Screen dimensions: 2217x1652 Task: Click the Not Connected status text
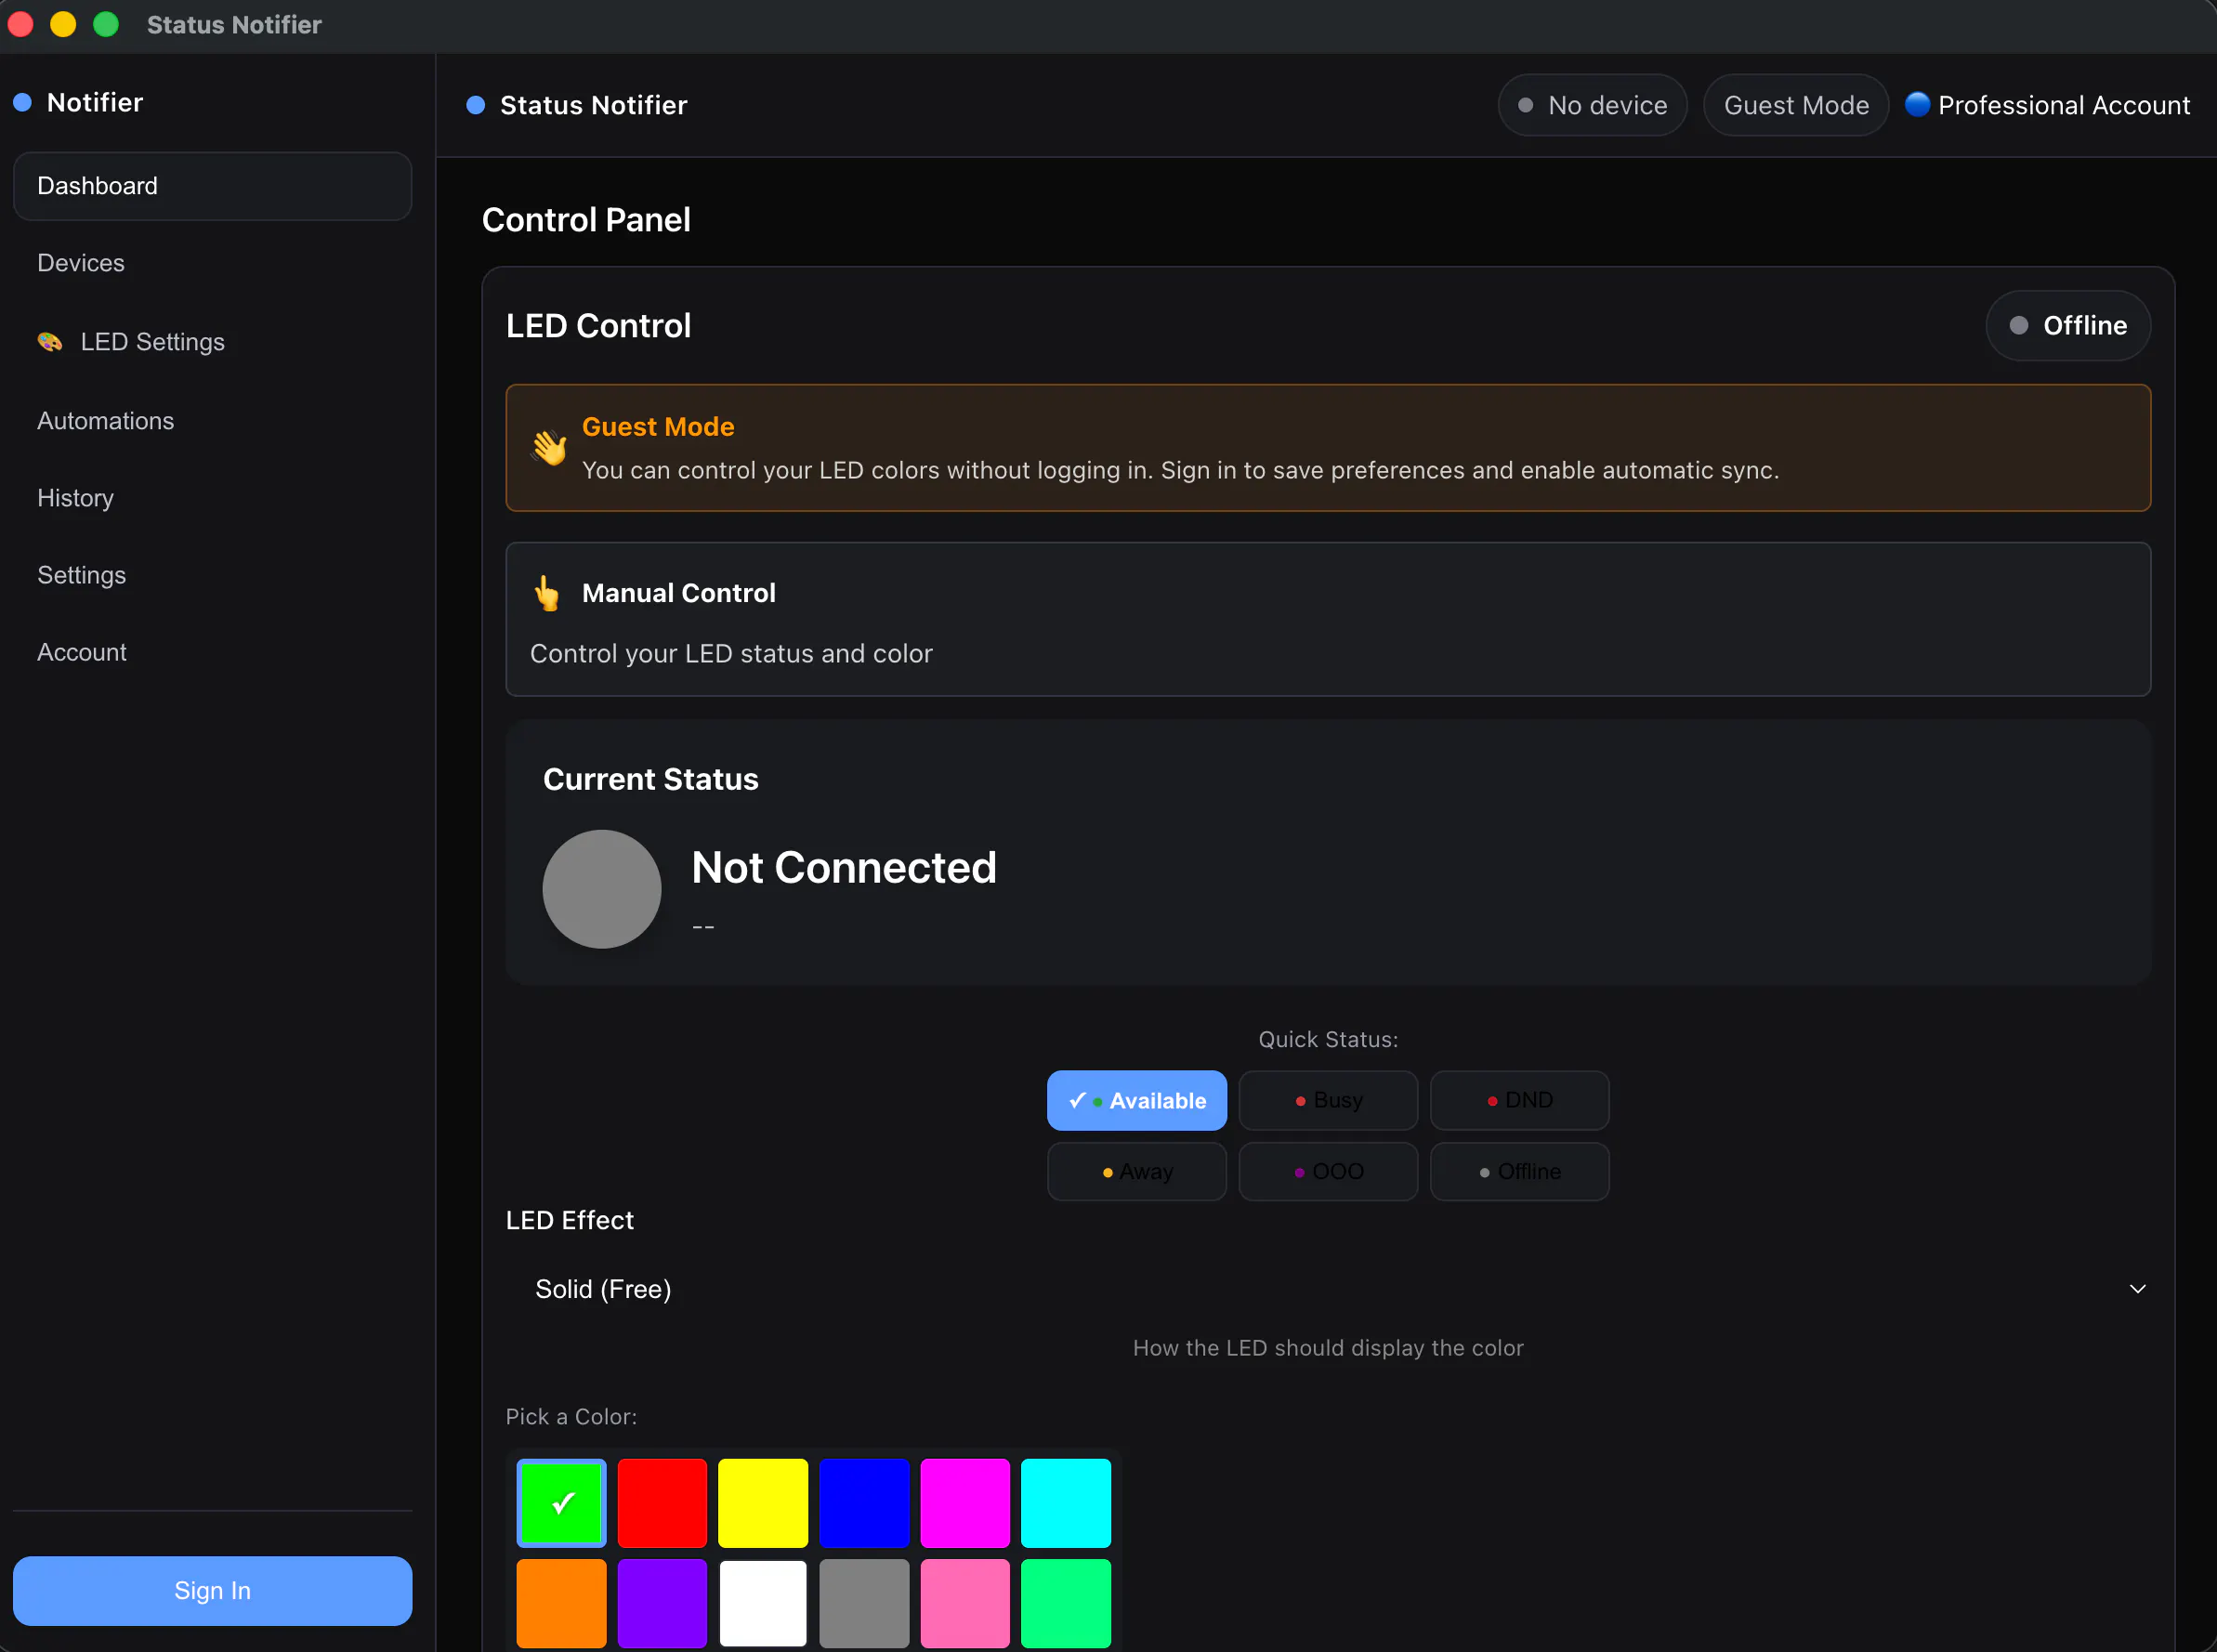pos(844,867)
